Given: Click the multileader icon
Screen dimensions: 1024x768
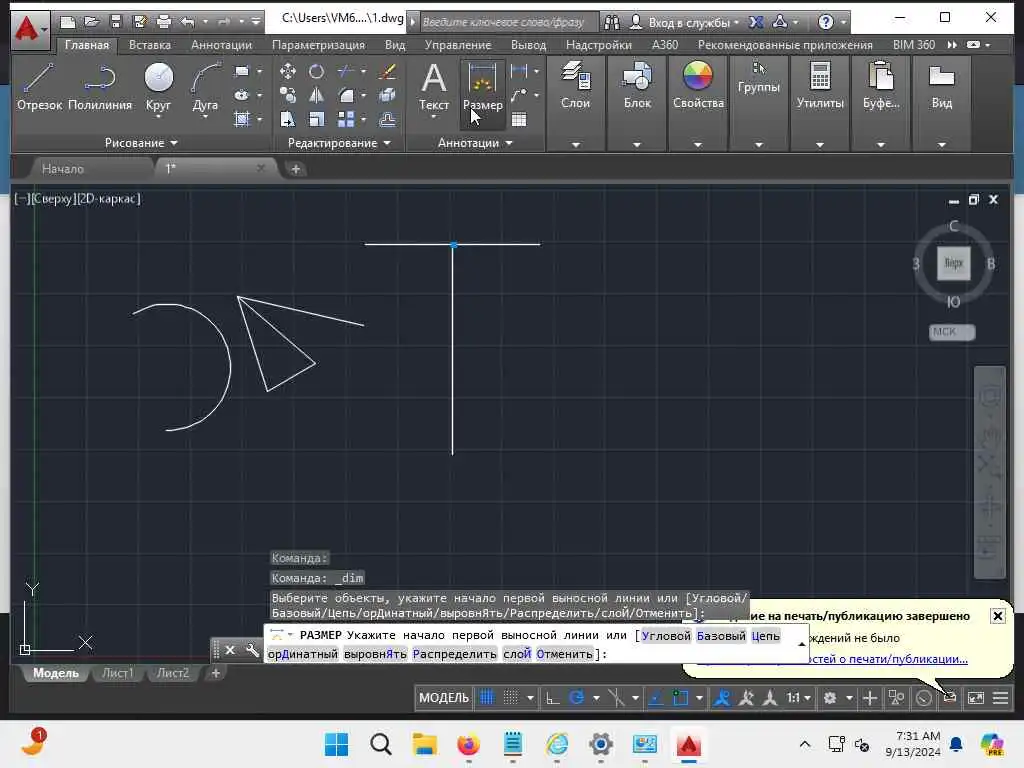Looking at the screenshot, I should click(x=519, y=95).
